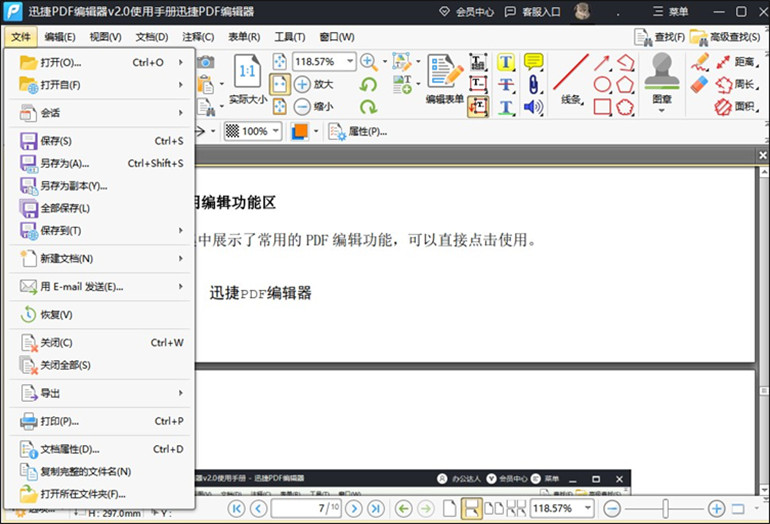Expand the Stamp tool dropdown arrow
Viewport: 770px width, 524px height.
pos(661,110)
